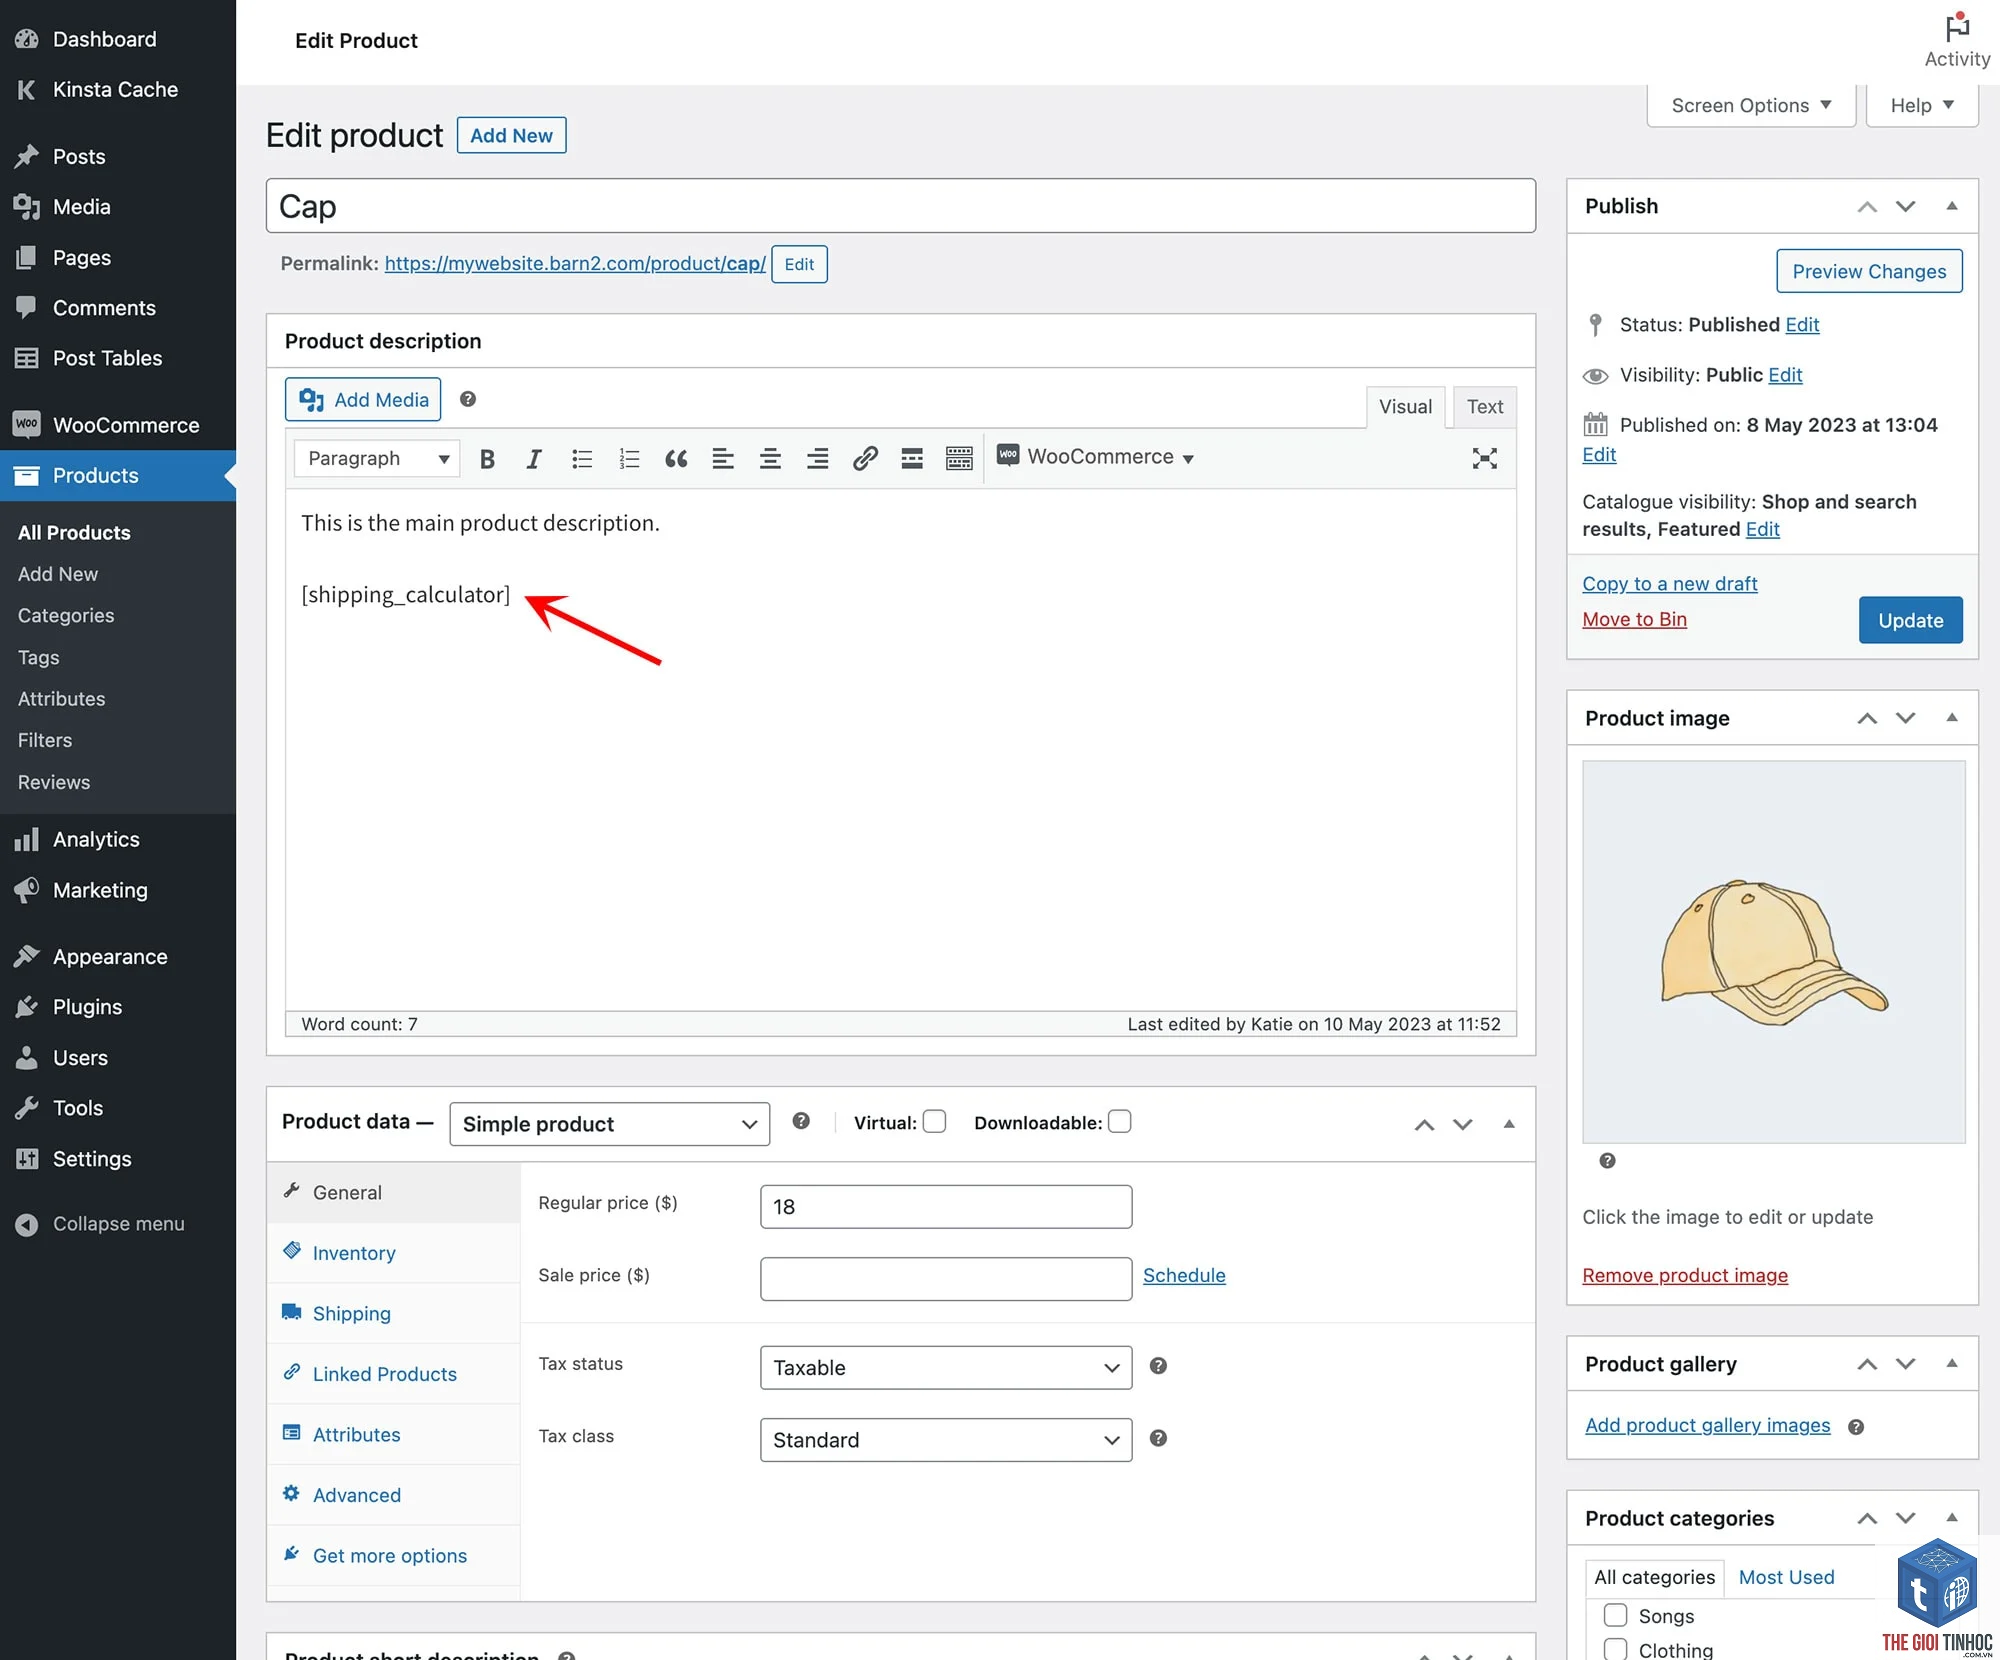Open the Paragraph format dropdown

pyautogui.click(x=377, y=458)
